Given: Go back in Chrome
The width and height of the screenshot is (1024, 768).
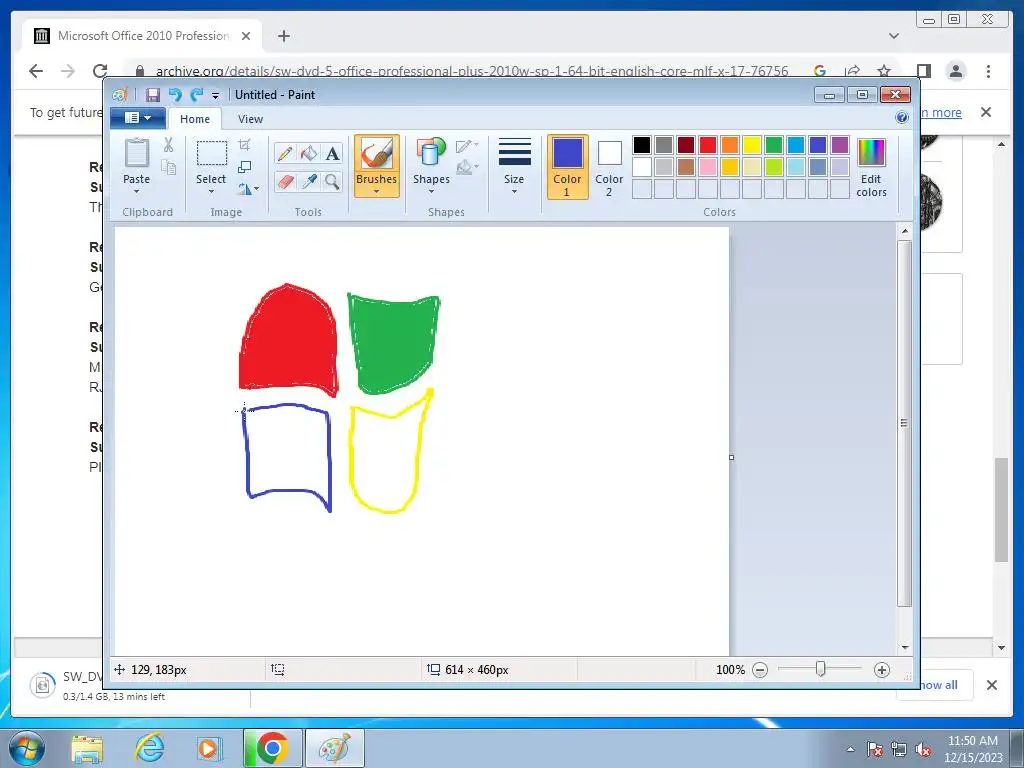Looking at the screenshot, I should (36, 71).
